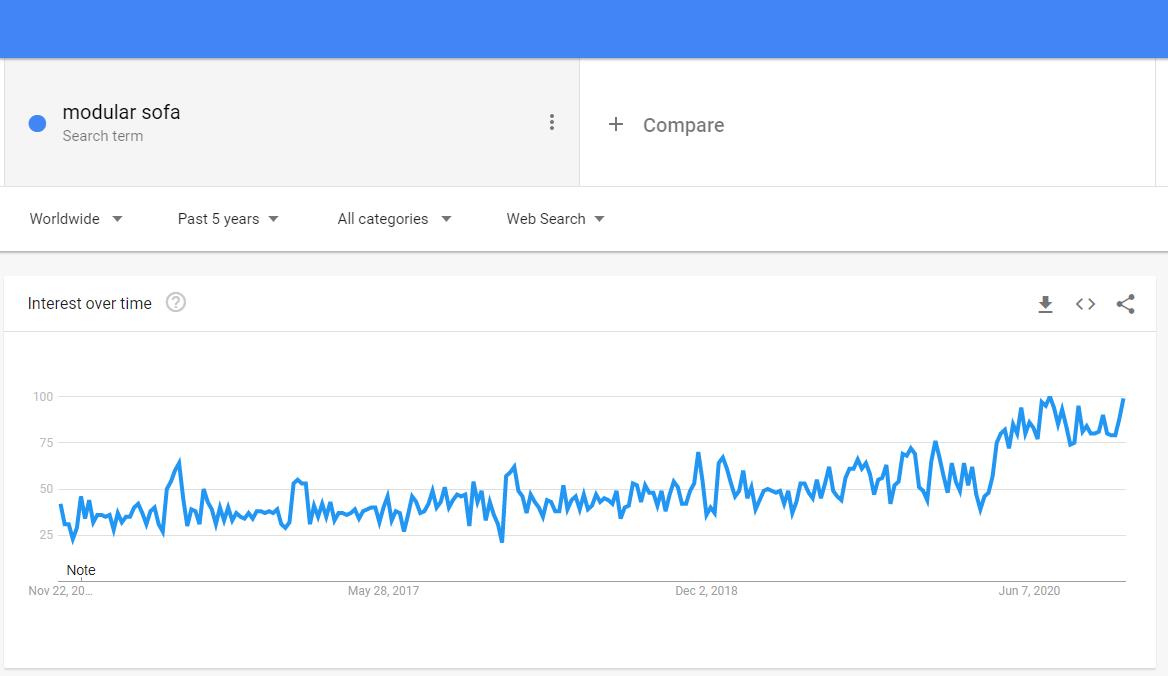
Task: Click the Note marker on chart
Action: [x=81, y=570]
